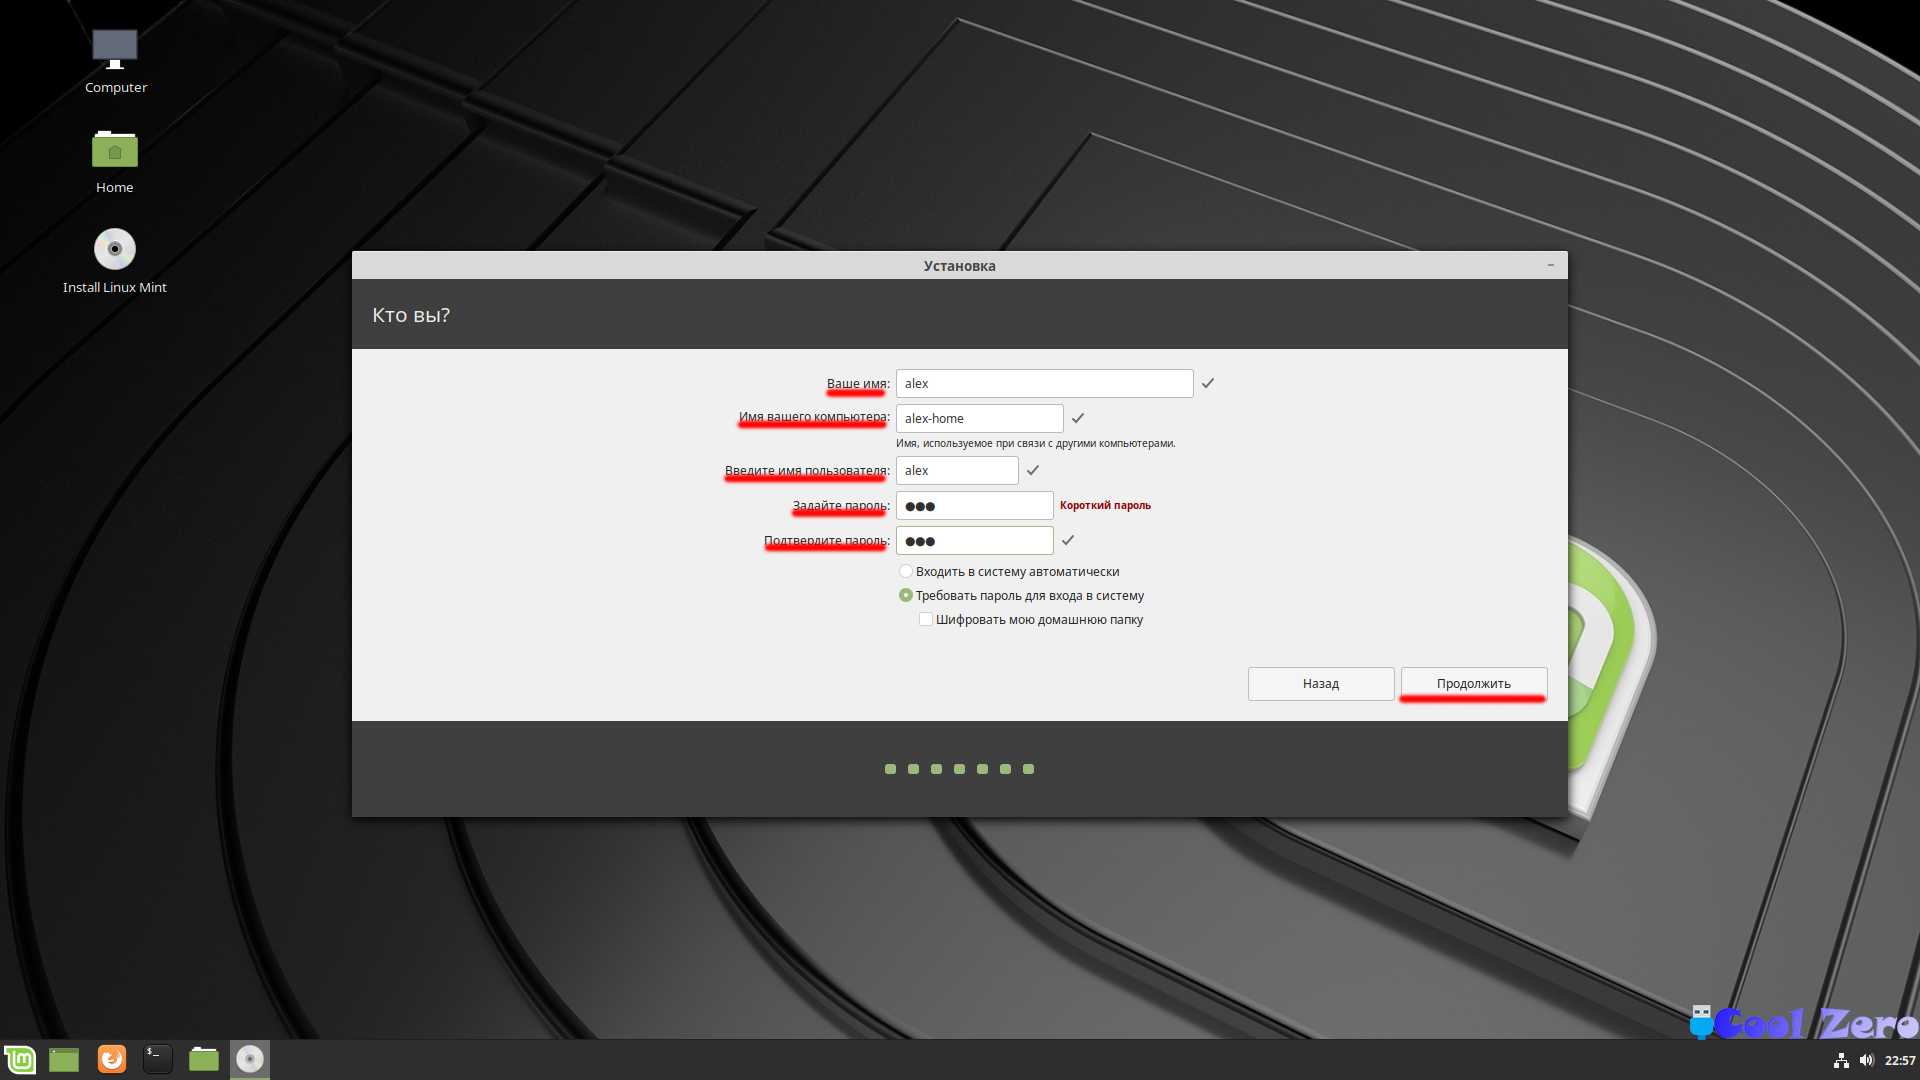This screenshot has height=1080, width=1920.
Task: Click the 'Ваше имя' text field
Action: tap(1044, 384)
